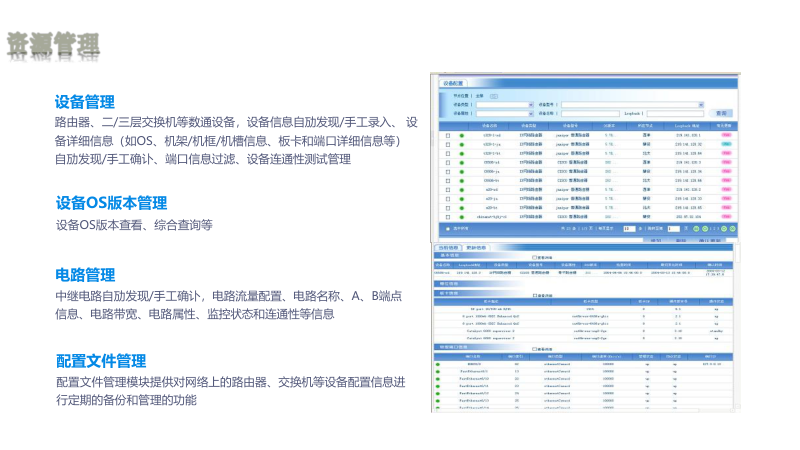Click the node picker icon beside 全部
The image size is (800, 450).
(x=494, y=96)
